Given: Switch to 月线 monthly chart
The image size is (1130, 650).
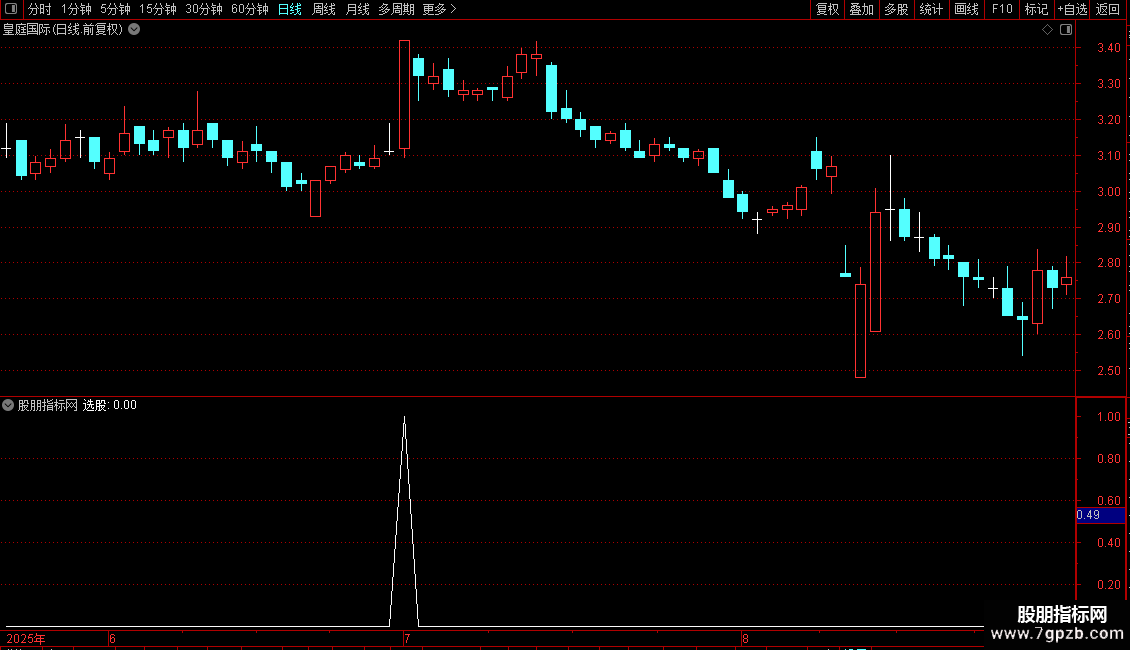Looking at the screenshot, I should 357,9.
